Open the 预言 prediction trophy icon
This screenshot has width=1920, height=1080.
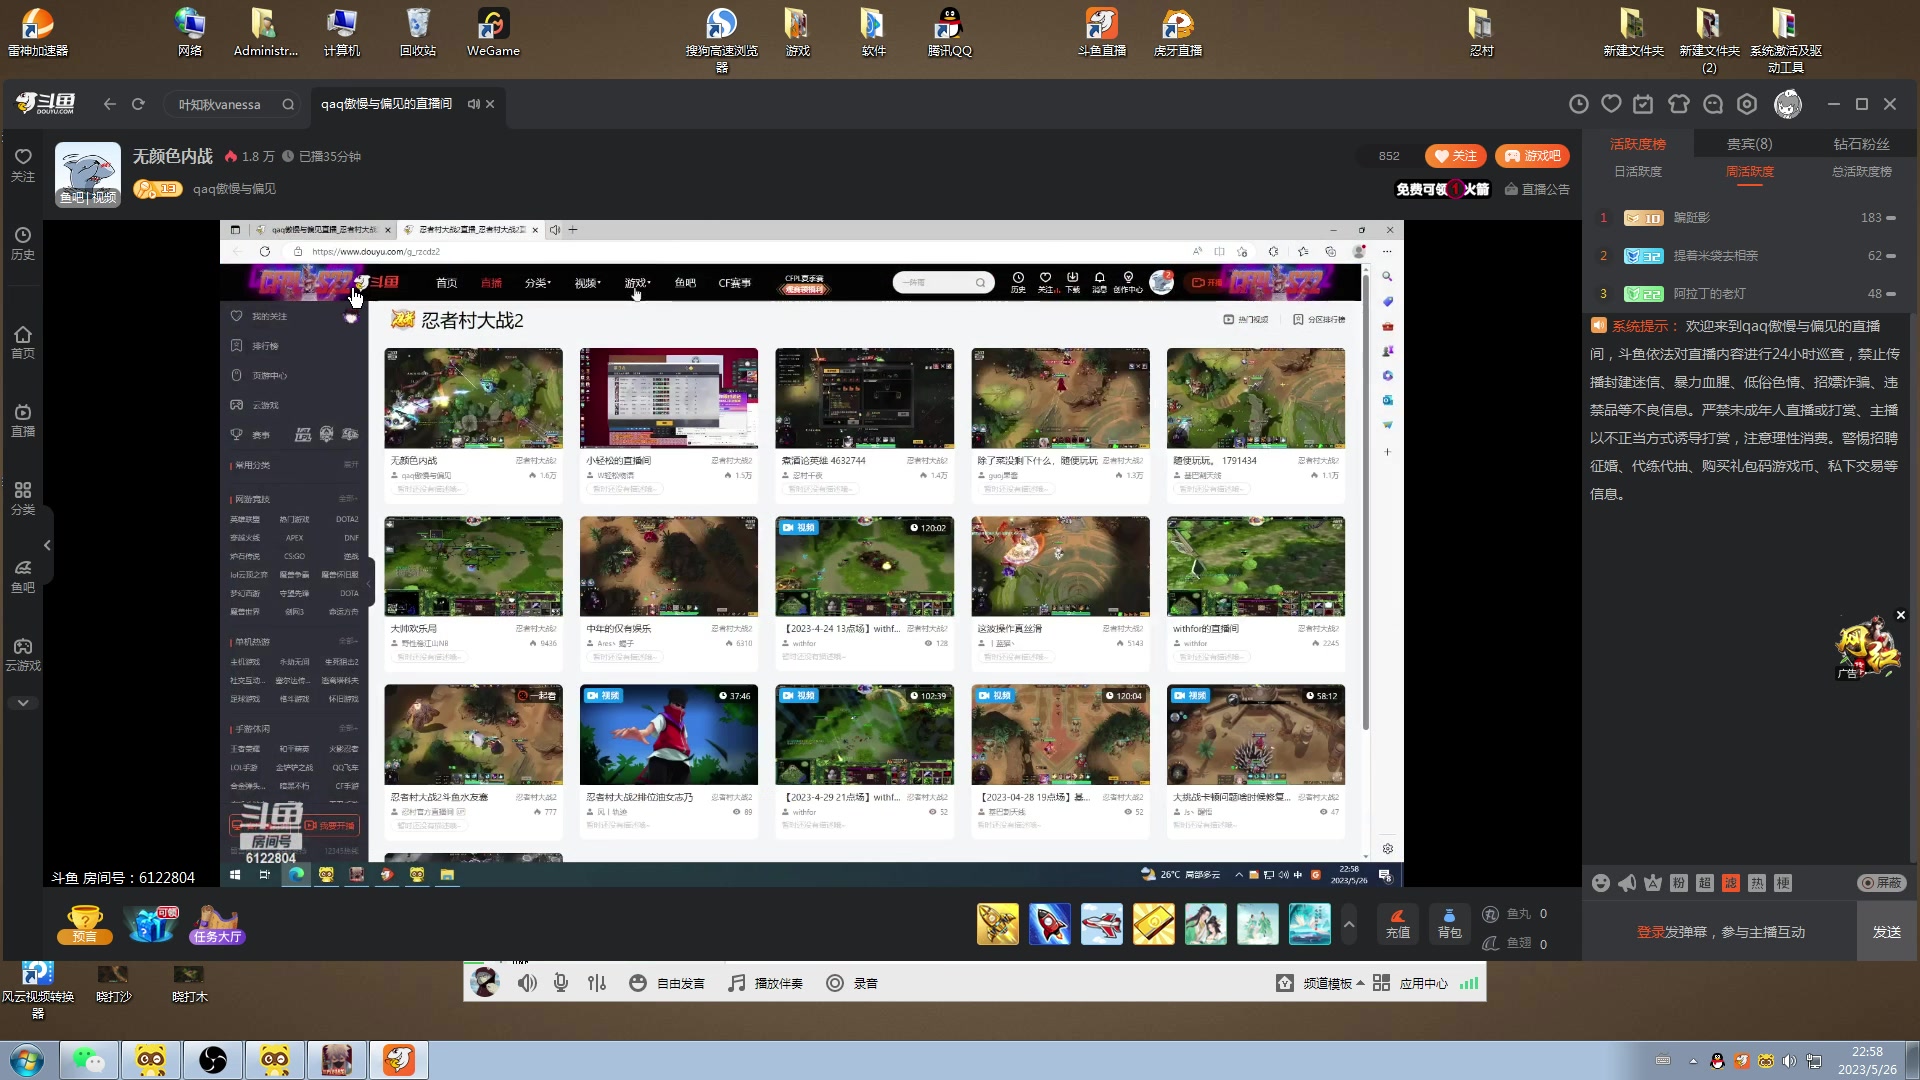tap(85, 924)
